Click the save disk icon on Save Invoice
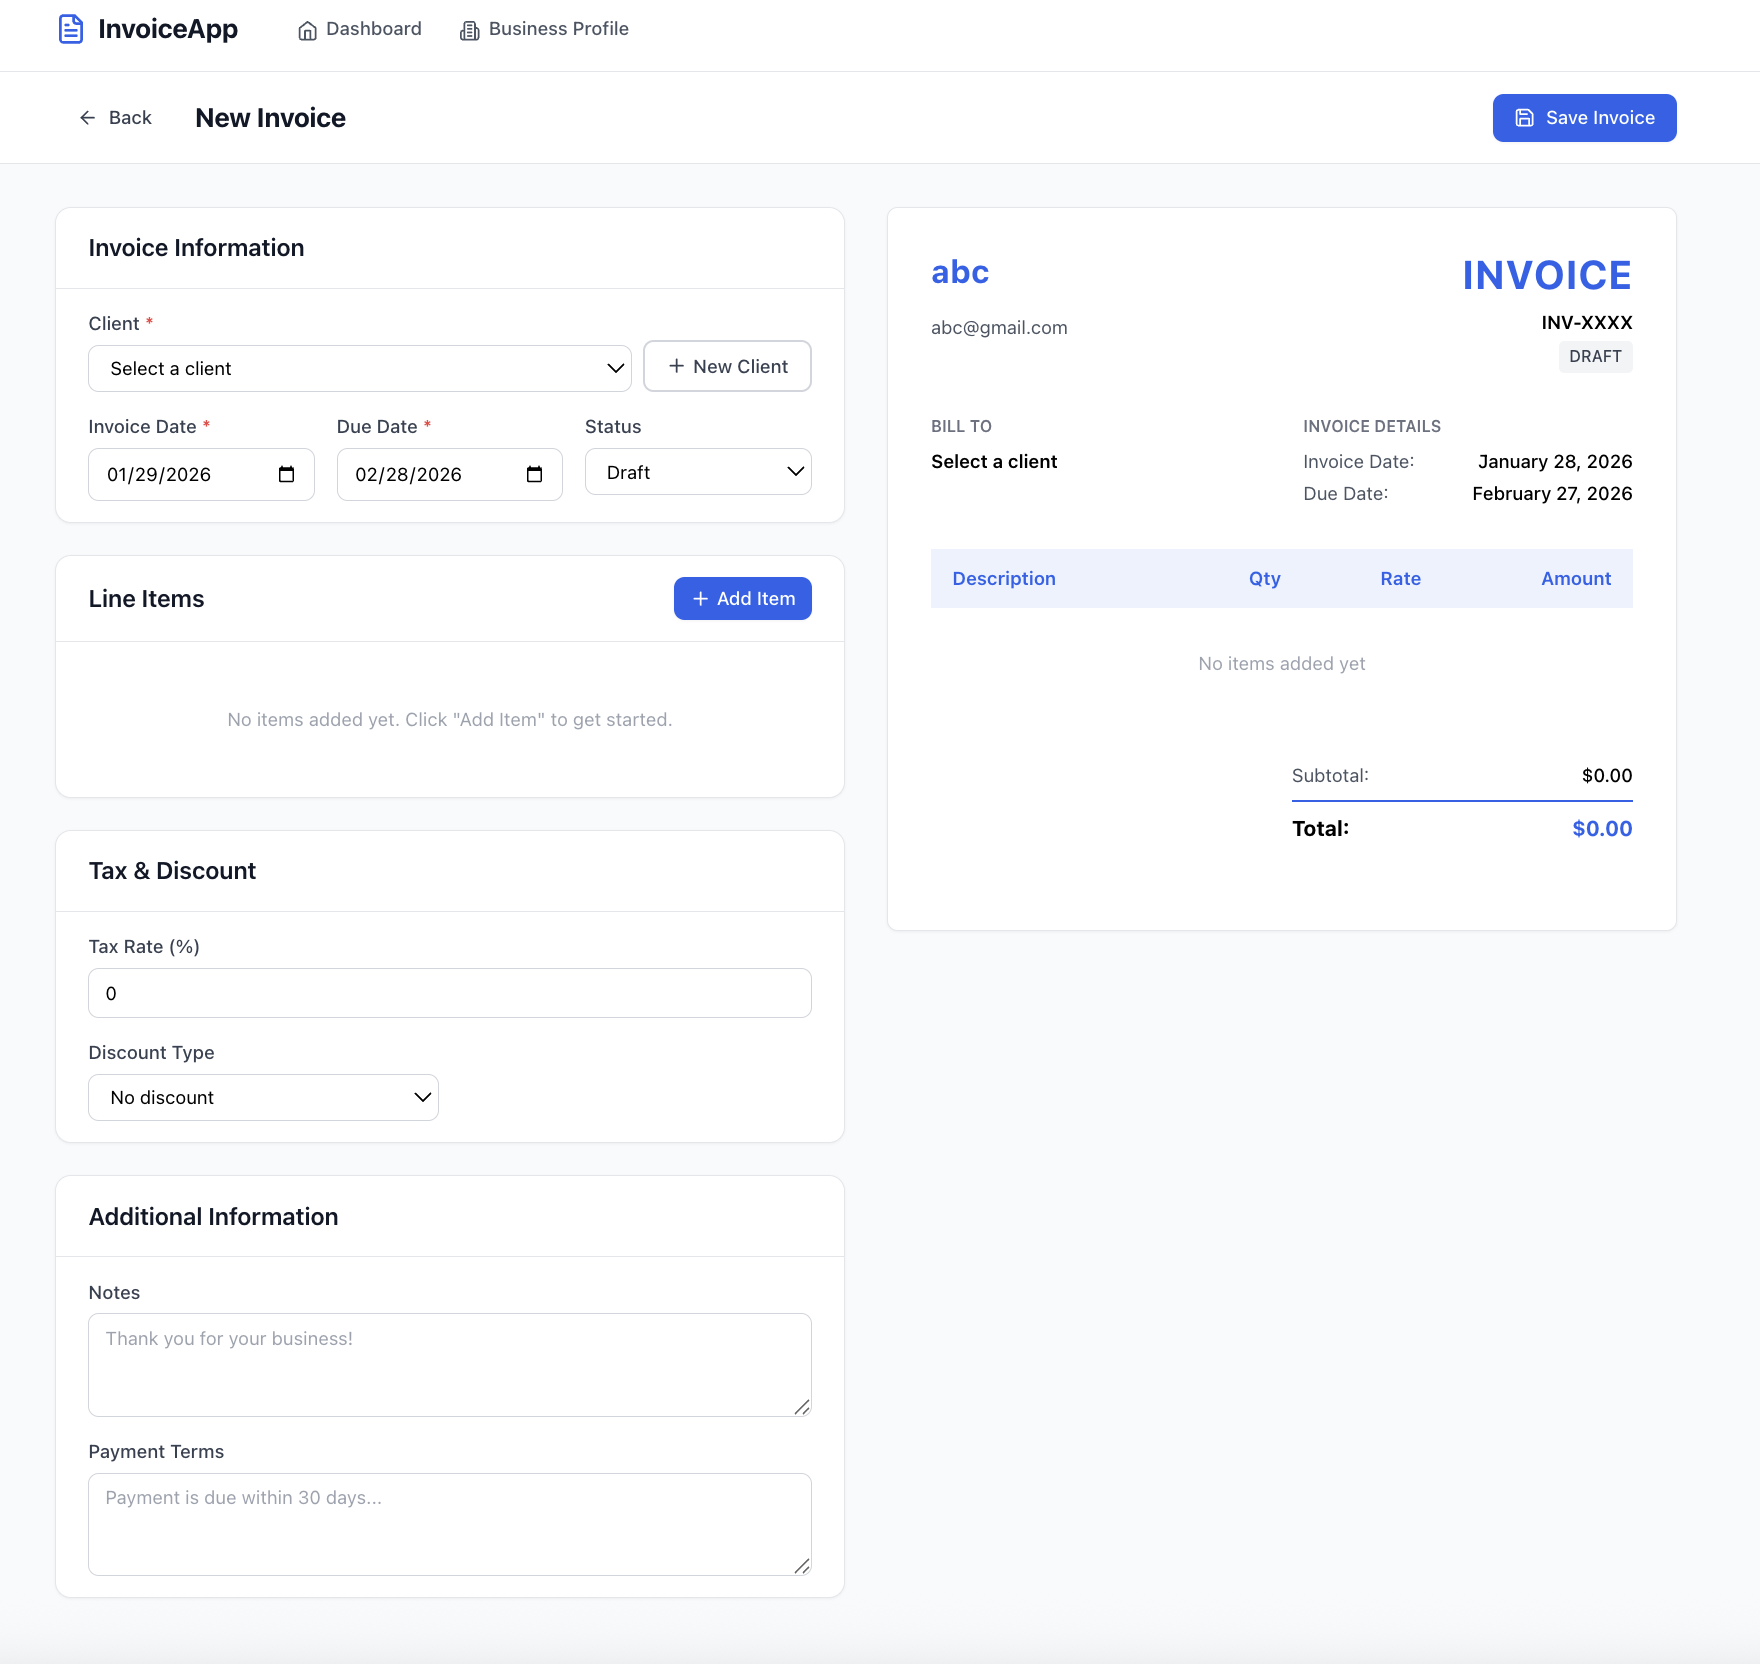This screenshot has width=1760, height=1664. [x=1524, y=117]
